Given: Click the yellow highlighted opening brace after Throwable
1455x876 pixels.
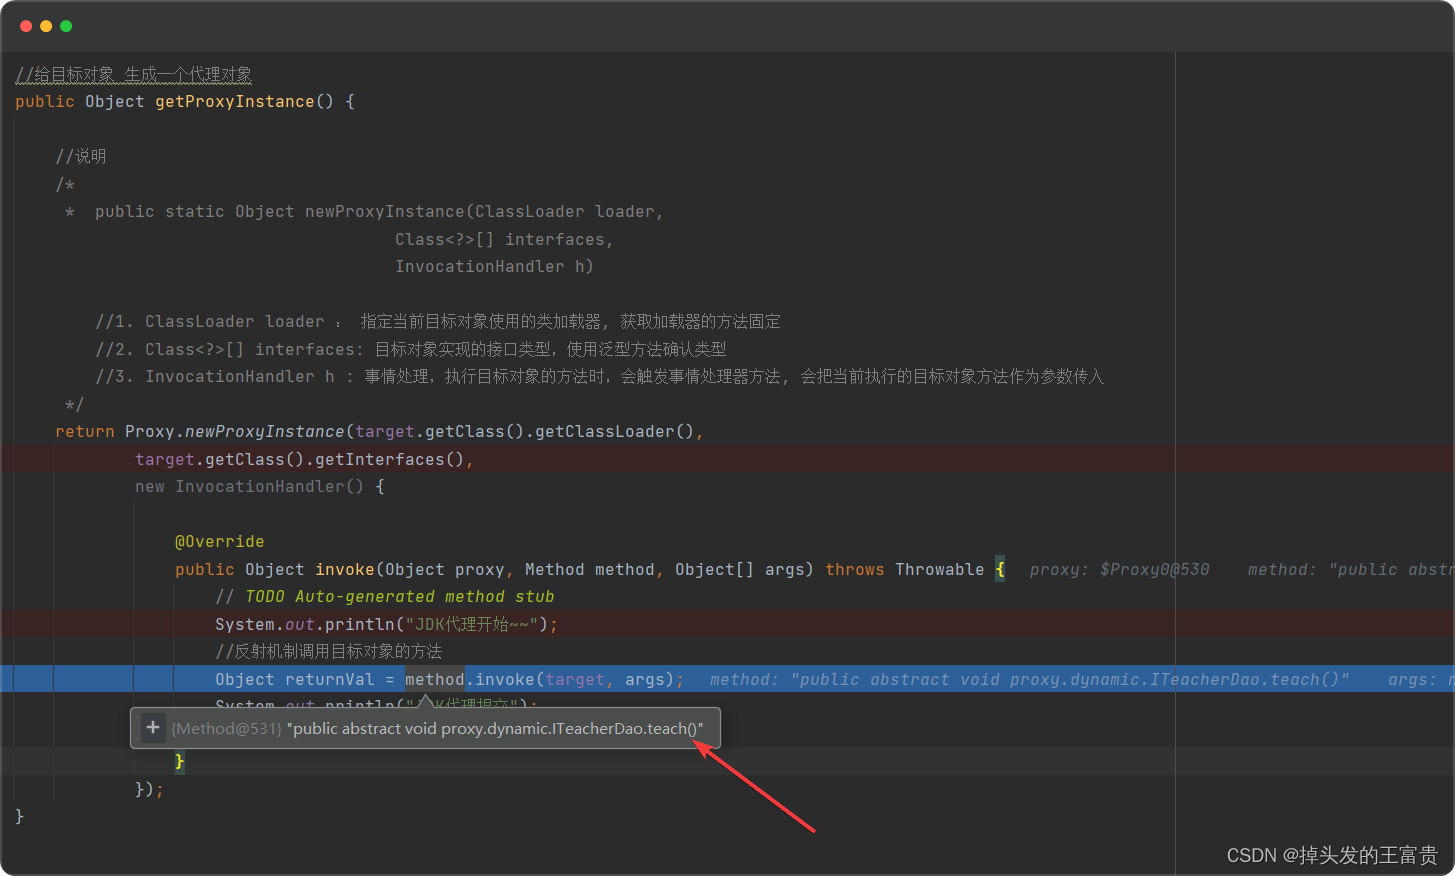Looking at the screenshot, I should point(1000,569).
